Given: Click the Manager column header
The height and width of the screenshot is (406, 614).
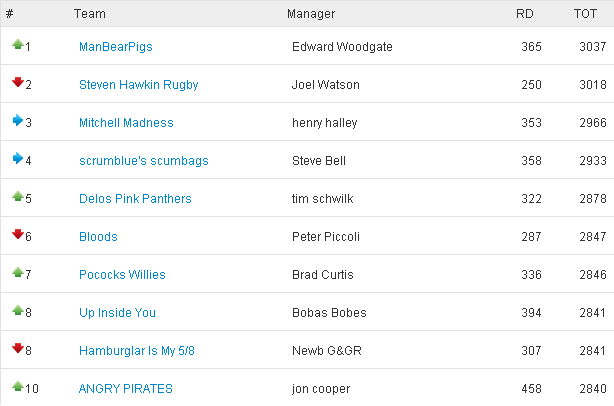Looking at the screenshot, I should click(x=311, y=14).
